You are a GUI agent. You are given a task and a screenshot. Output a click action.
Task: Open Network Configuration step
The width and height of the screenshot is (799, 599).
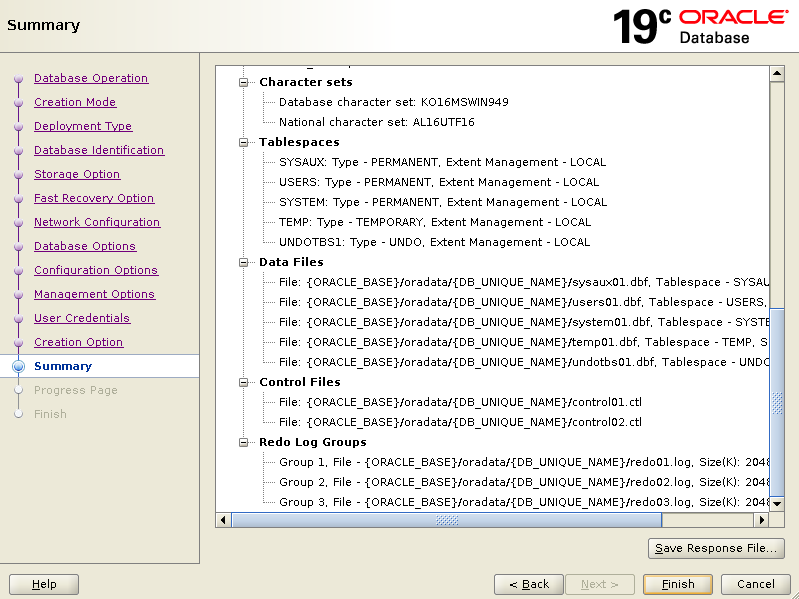(x=97, y=222)
